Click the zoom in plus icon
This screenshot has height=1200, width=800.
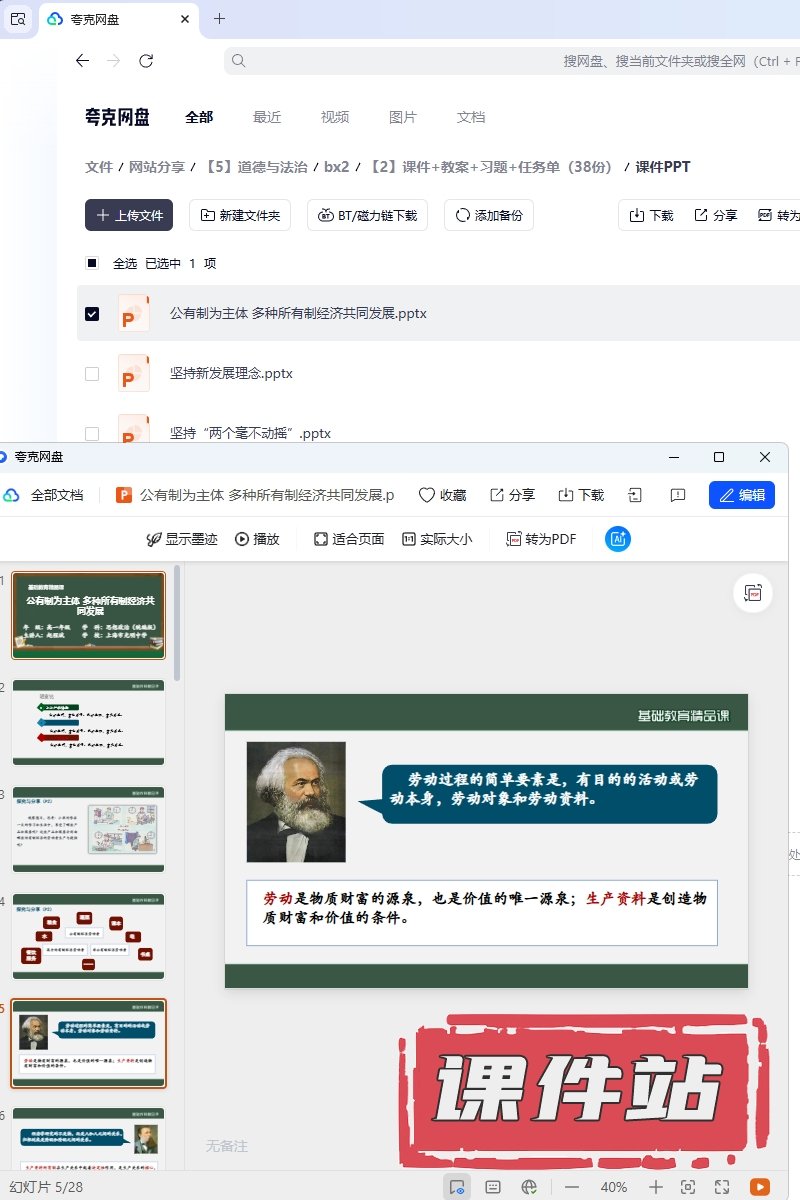[x=655, y=1187]
